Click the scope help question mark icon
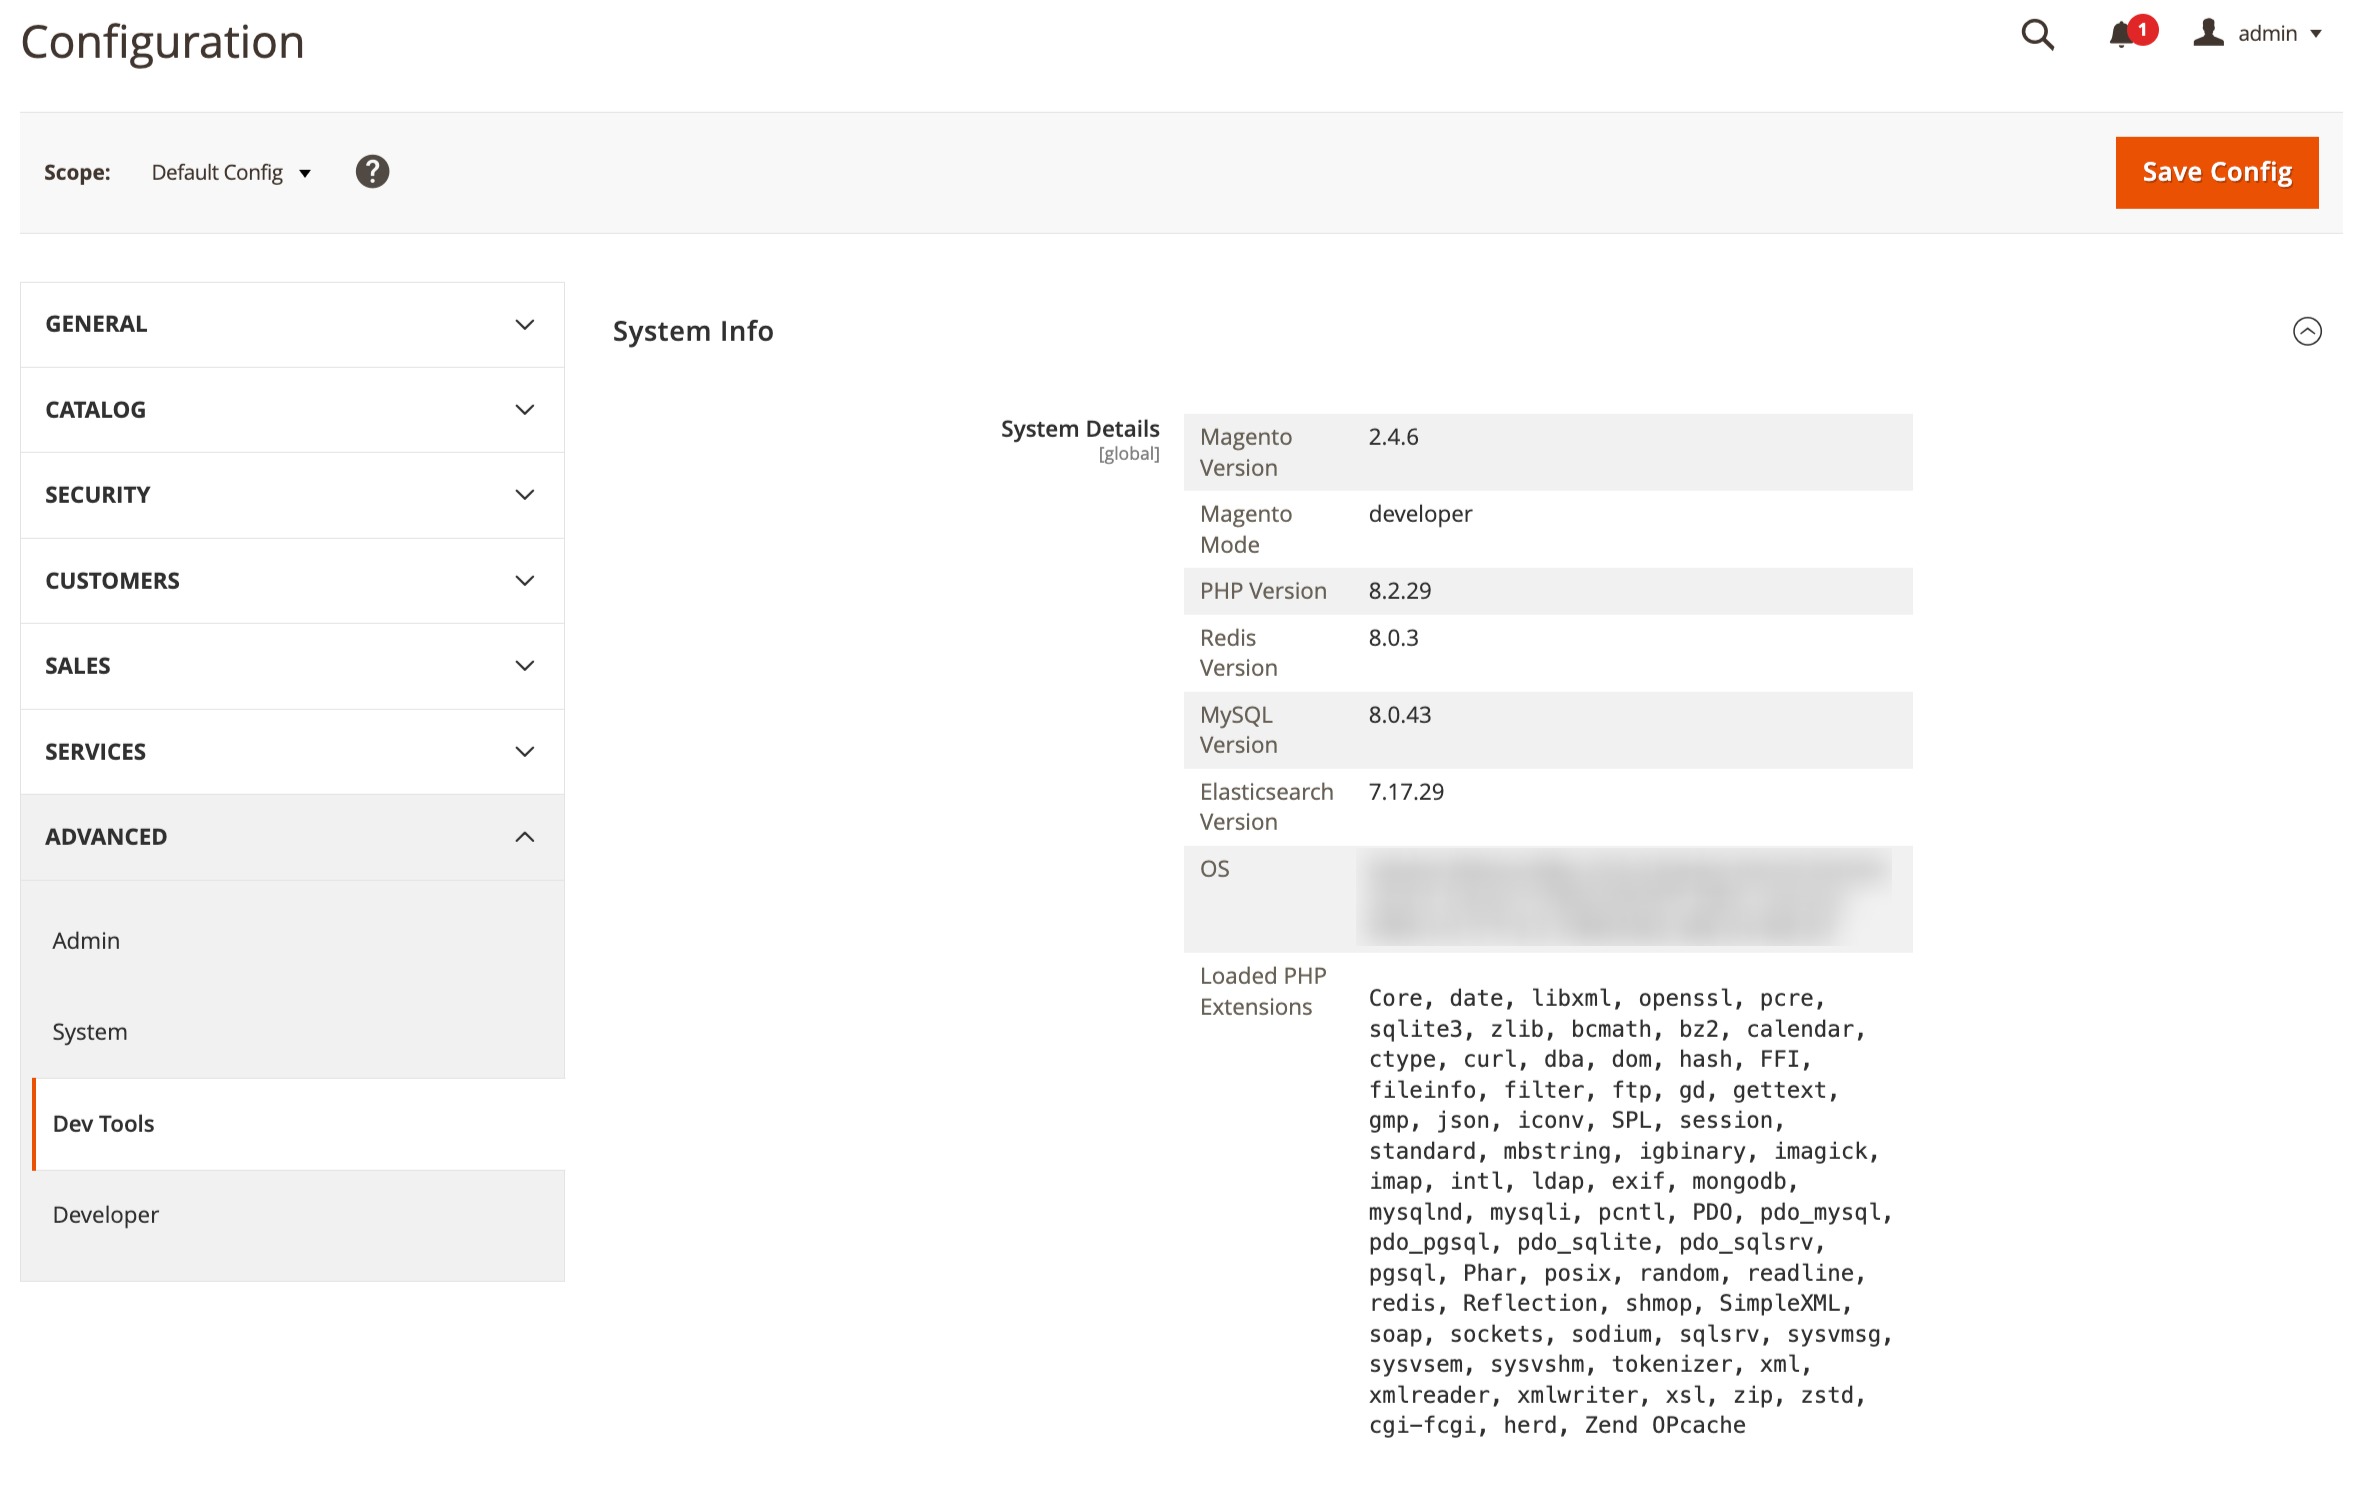2356x1489 pixels. [x=372, y=172]
